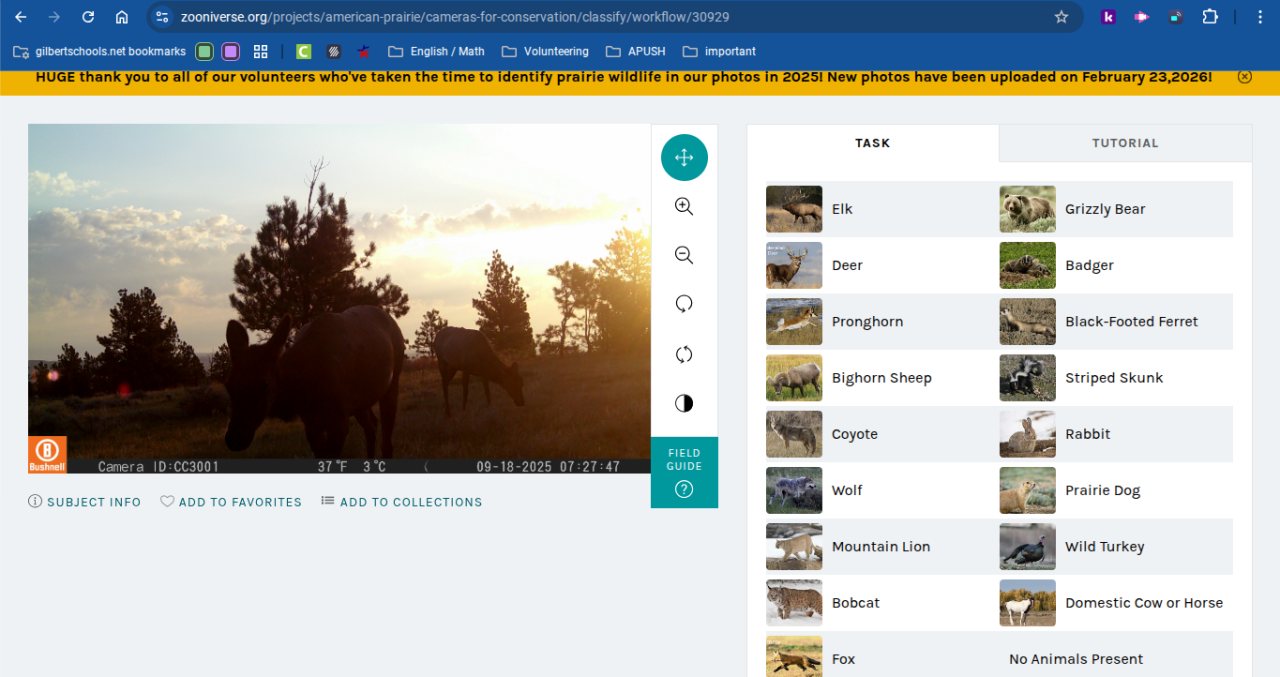Choose Elk as the animal
1280x677 pixels.
(x=882, y=209)
